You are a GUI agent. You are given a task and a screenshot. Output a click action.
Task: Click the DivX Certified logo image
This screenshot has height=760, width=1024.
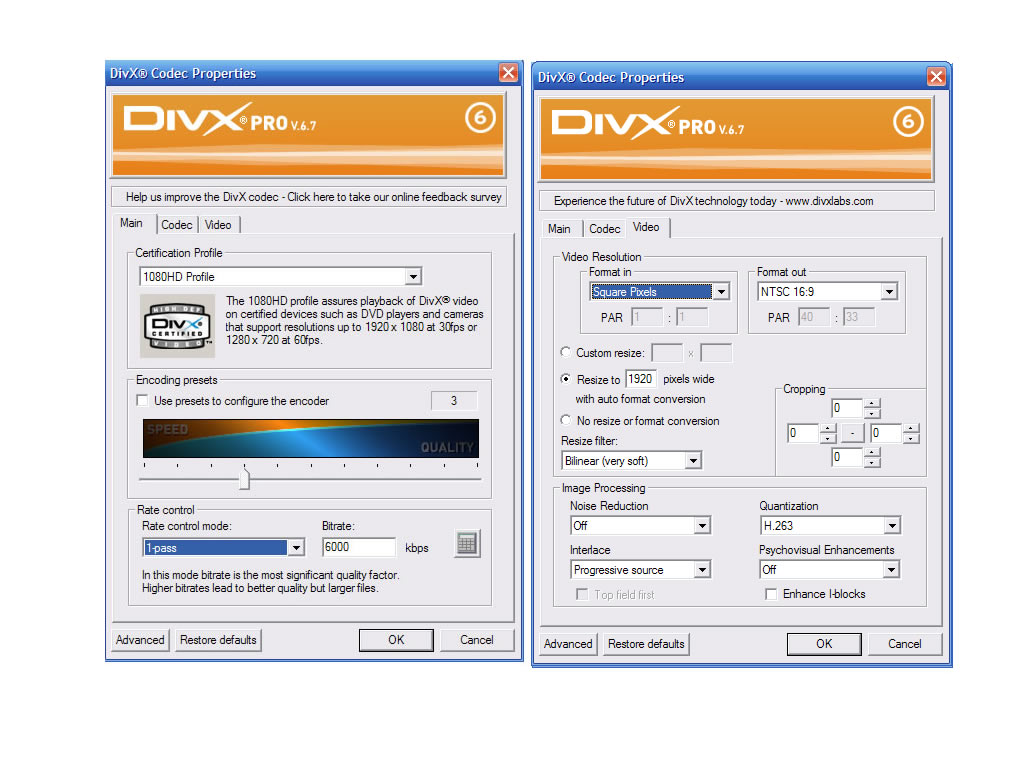[x=178, y=325]
